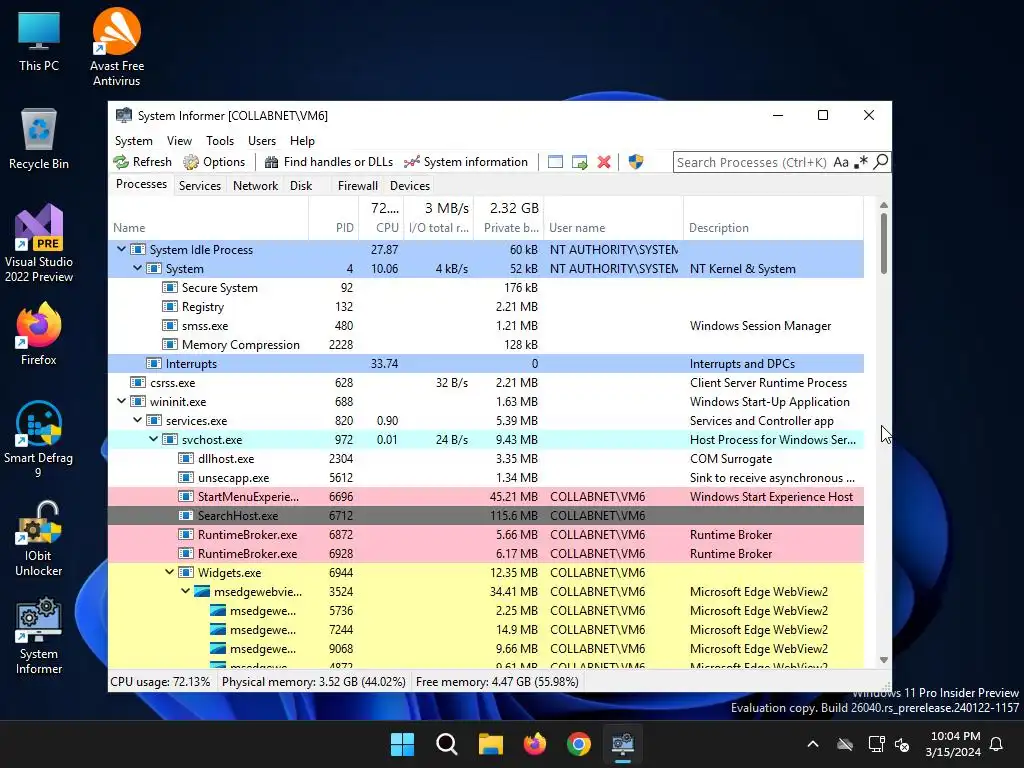The image size is (1024, 768).
Task: Switch to the Devices tab
Action: tap(409, 185)
